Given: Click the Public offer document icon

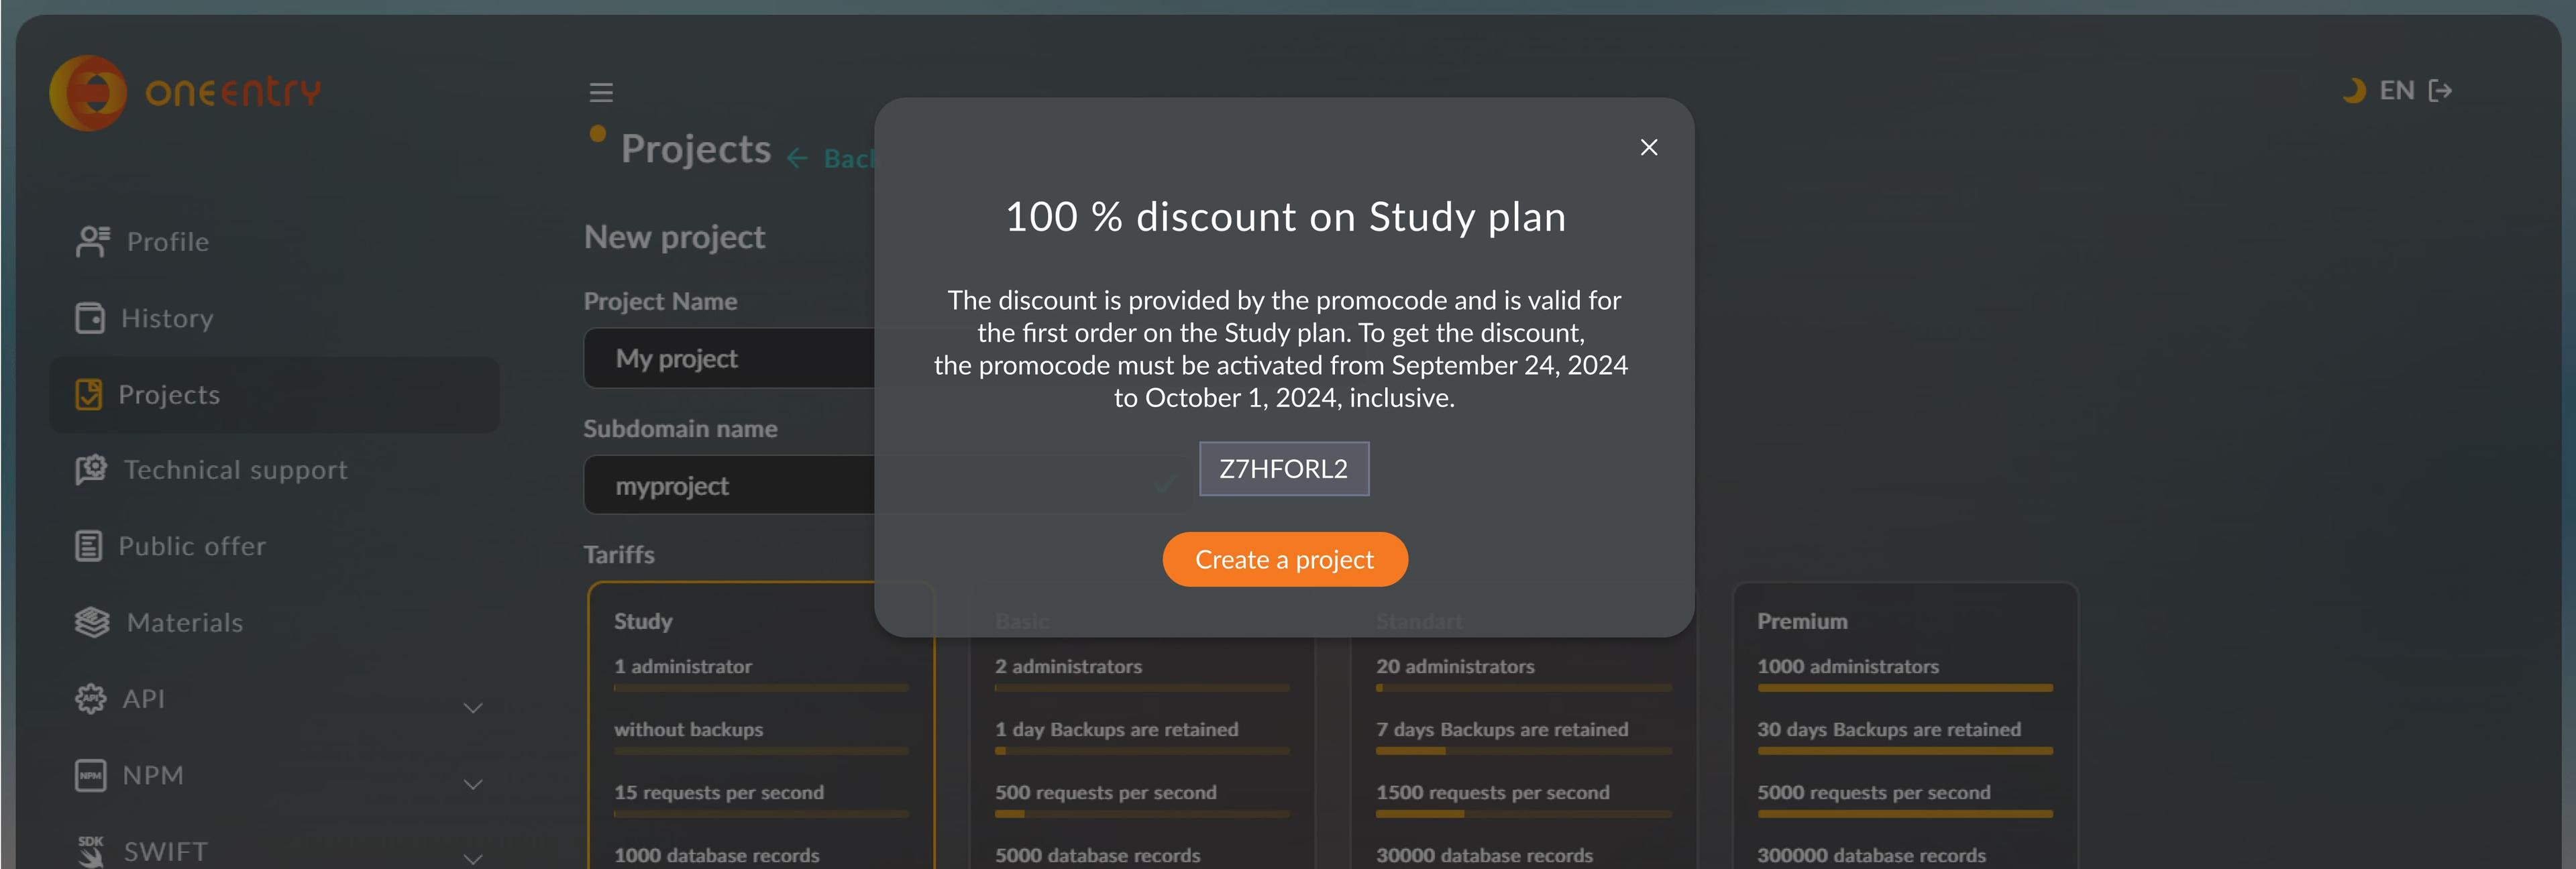Looking at the screenshot, I should pyautogui.click(x=89, y=546).
